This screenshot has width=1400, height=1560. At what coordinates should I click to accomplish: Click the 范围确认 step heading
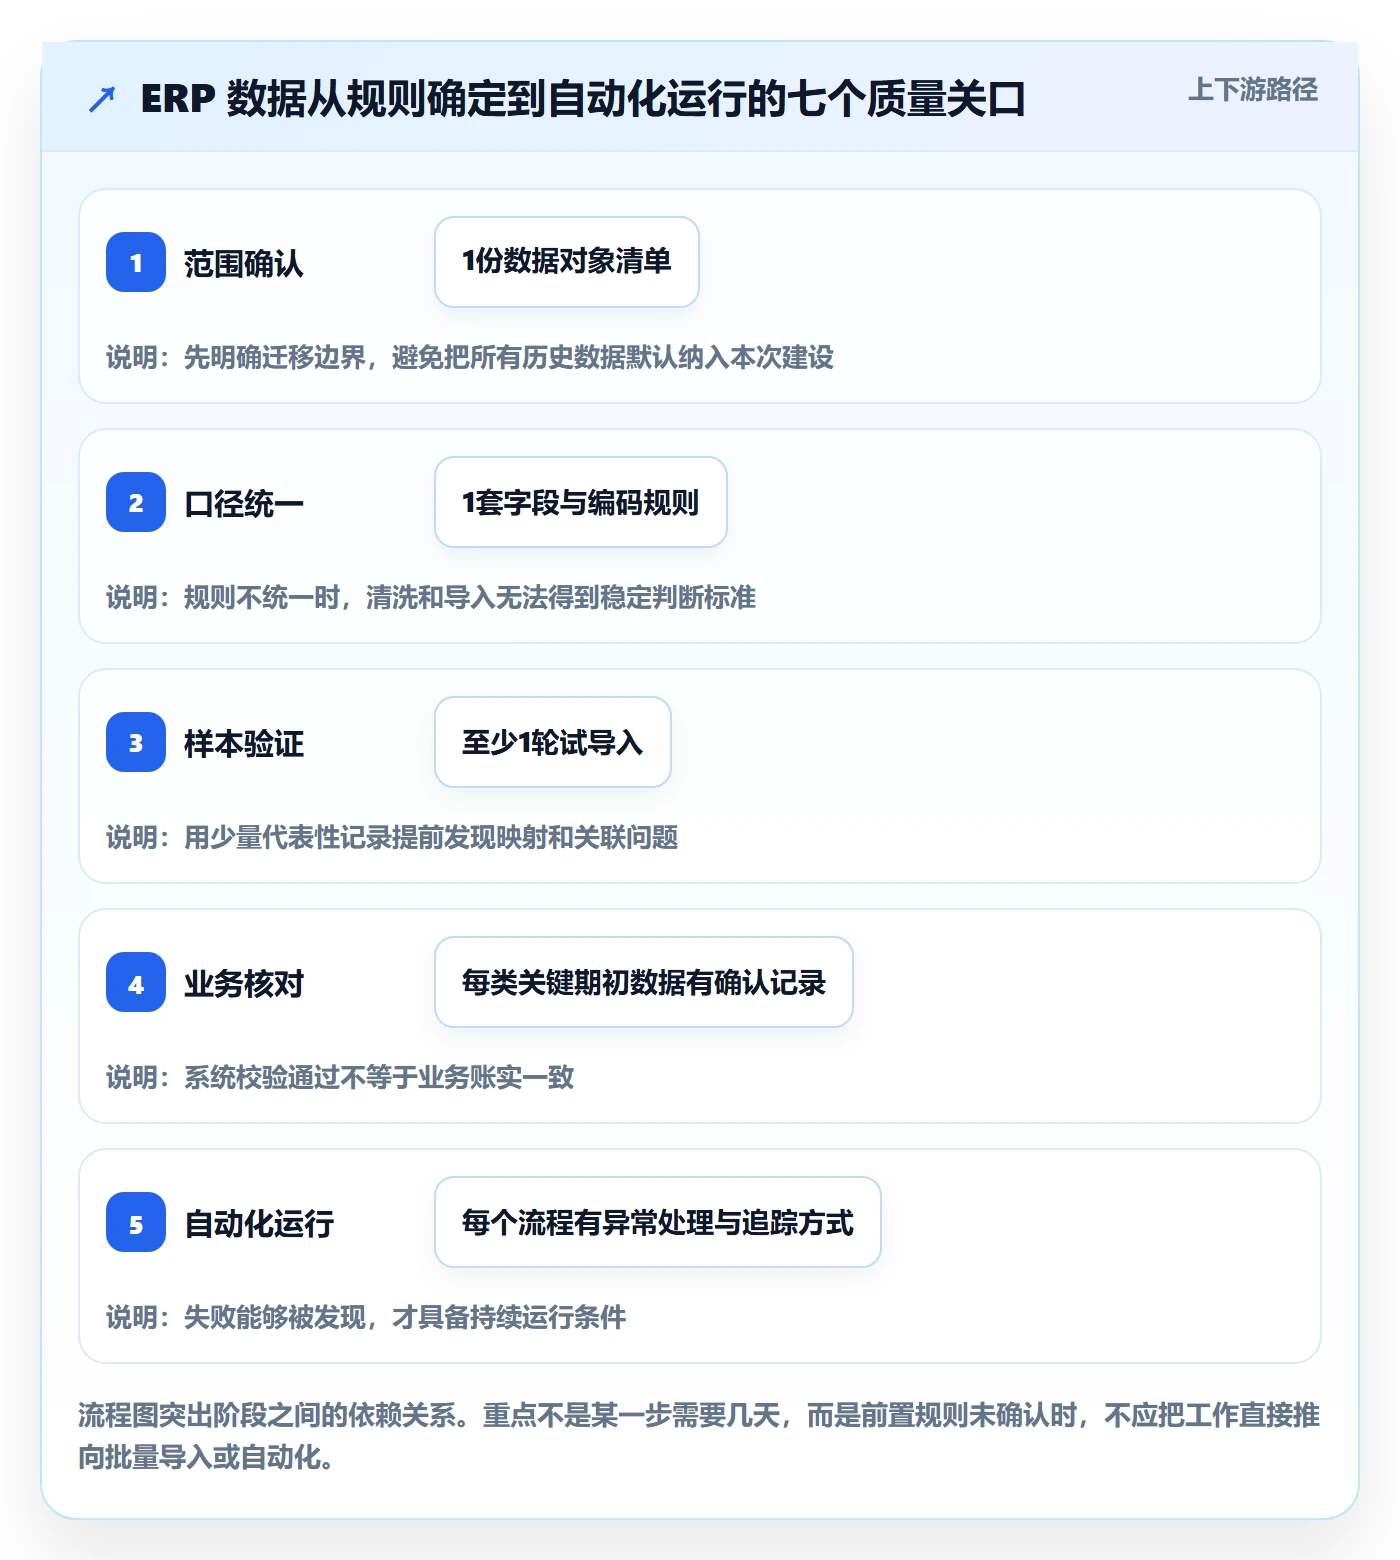[244, 263]
